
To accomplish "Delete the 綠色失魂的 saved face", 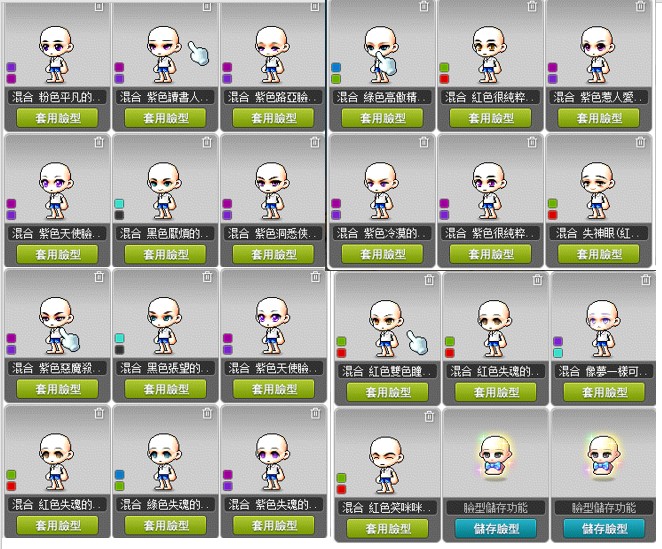I will point(207,413).
